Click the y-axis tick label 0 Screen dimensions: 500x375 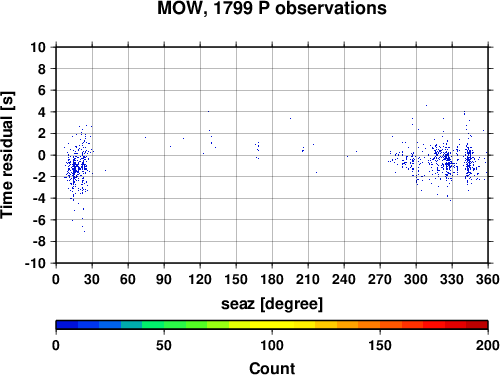point(42,155)
